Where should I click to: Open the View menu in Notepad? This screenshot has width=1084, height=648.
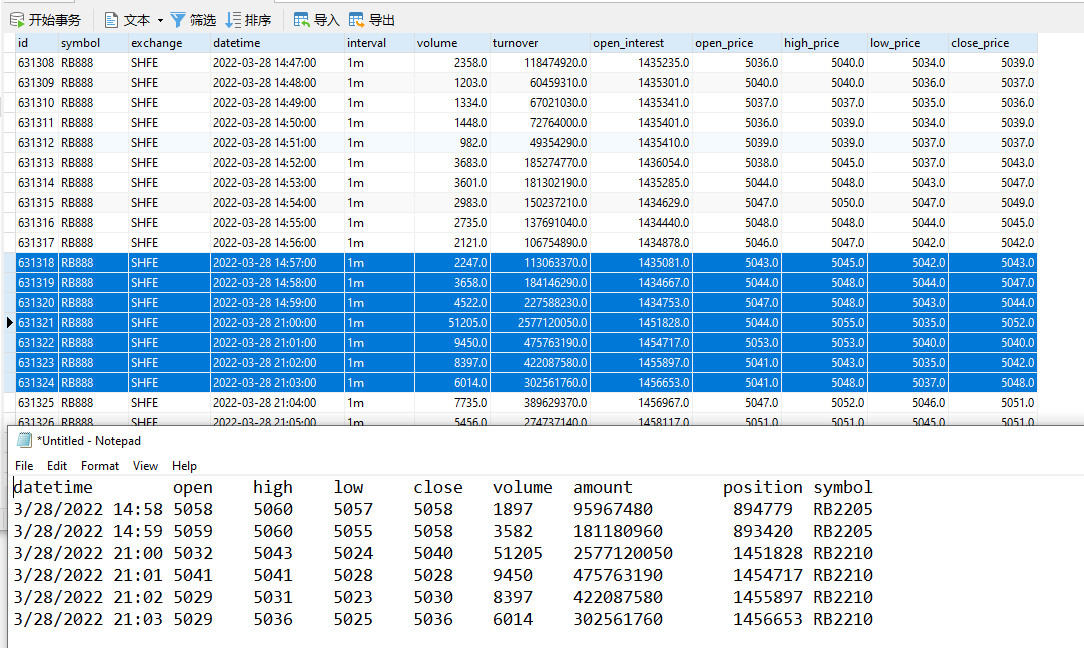(145, 466)
